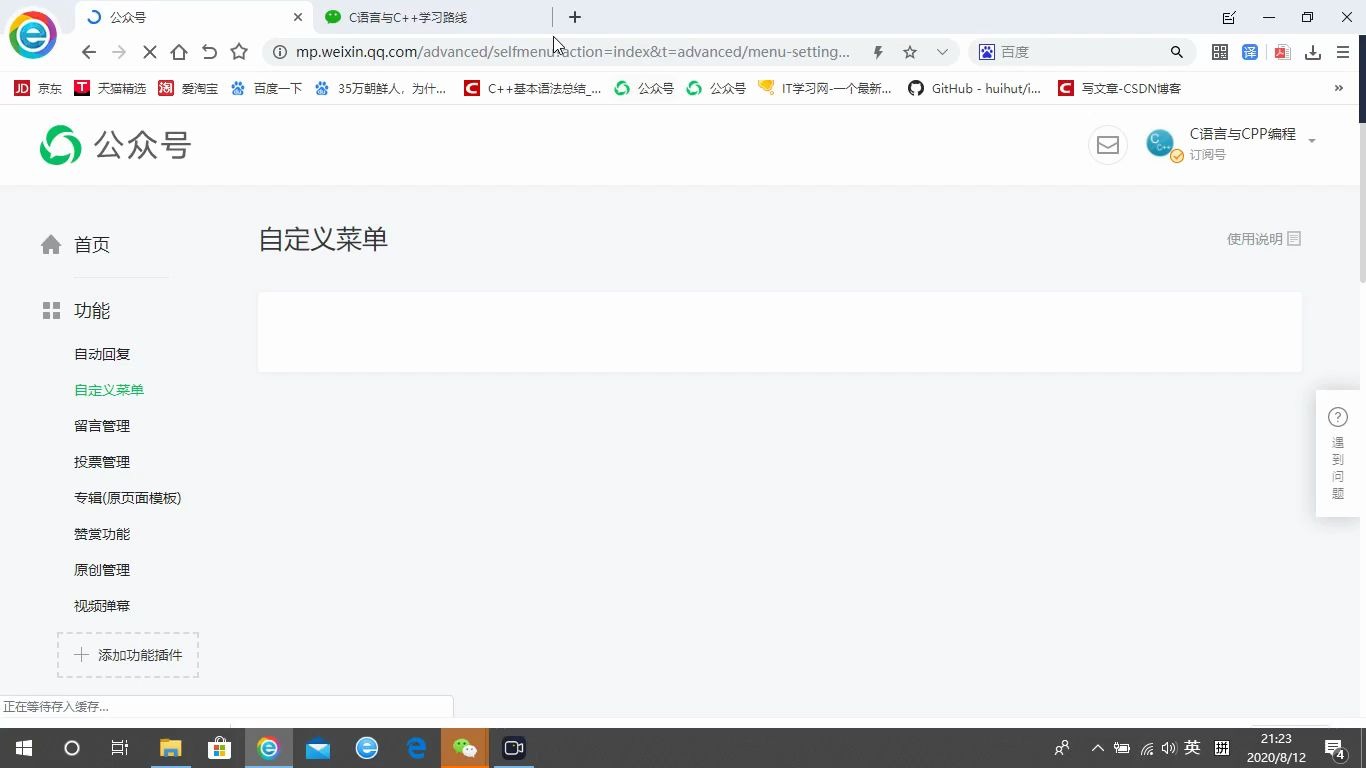This screenshot has width=1366, height=768.
Task: Click the 公众号 platform logo
Action: [115, 145]
